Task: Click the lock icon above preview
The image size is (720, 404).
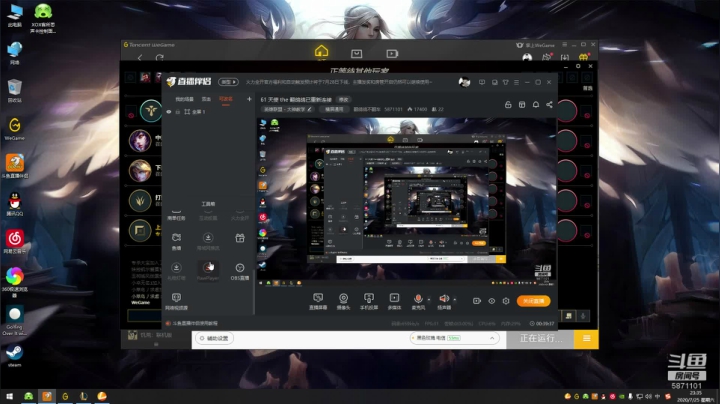Action: [x=508, y=105]
